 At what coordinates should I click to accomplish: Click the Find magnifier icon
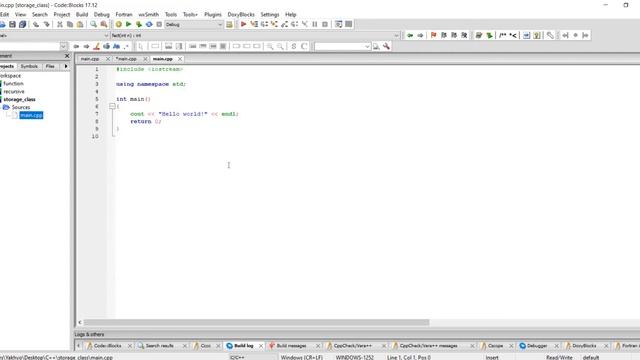pyautogui.click(x=93, y=24)
